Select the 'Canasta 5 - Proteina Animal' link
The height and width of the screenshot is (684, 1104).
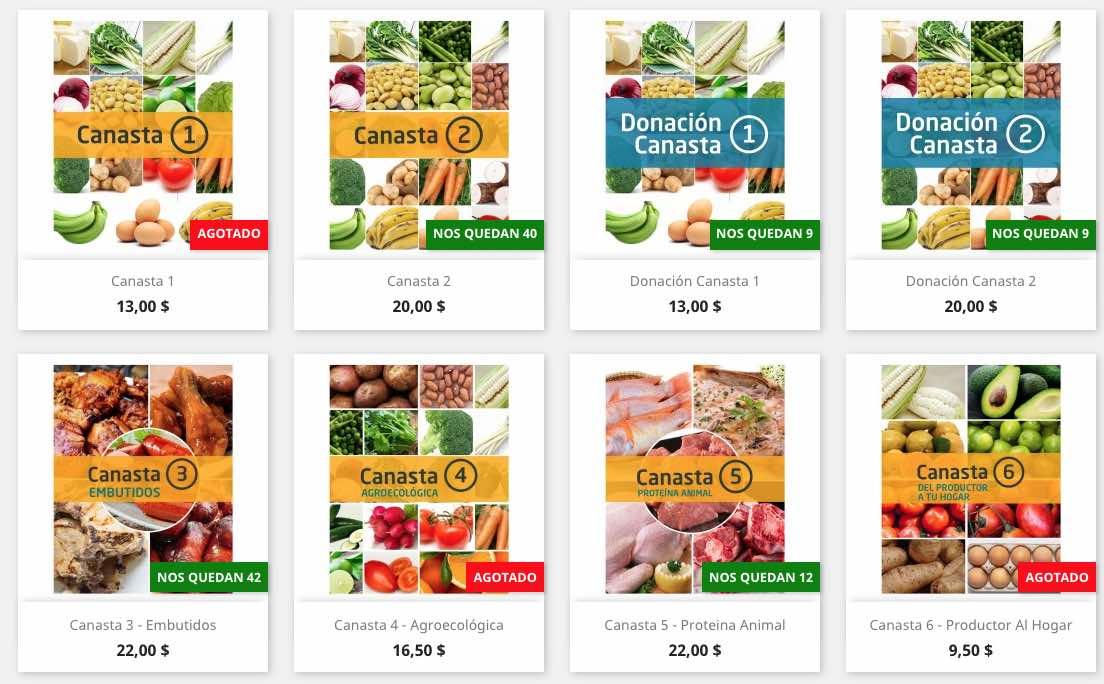(695, 625)
